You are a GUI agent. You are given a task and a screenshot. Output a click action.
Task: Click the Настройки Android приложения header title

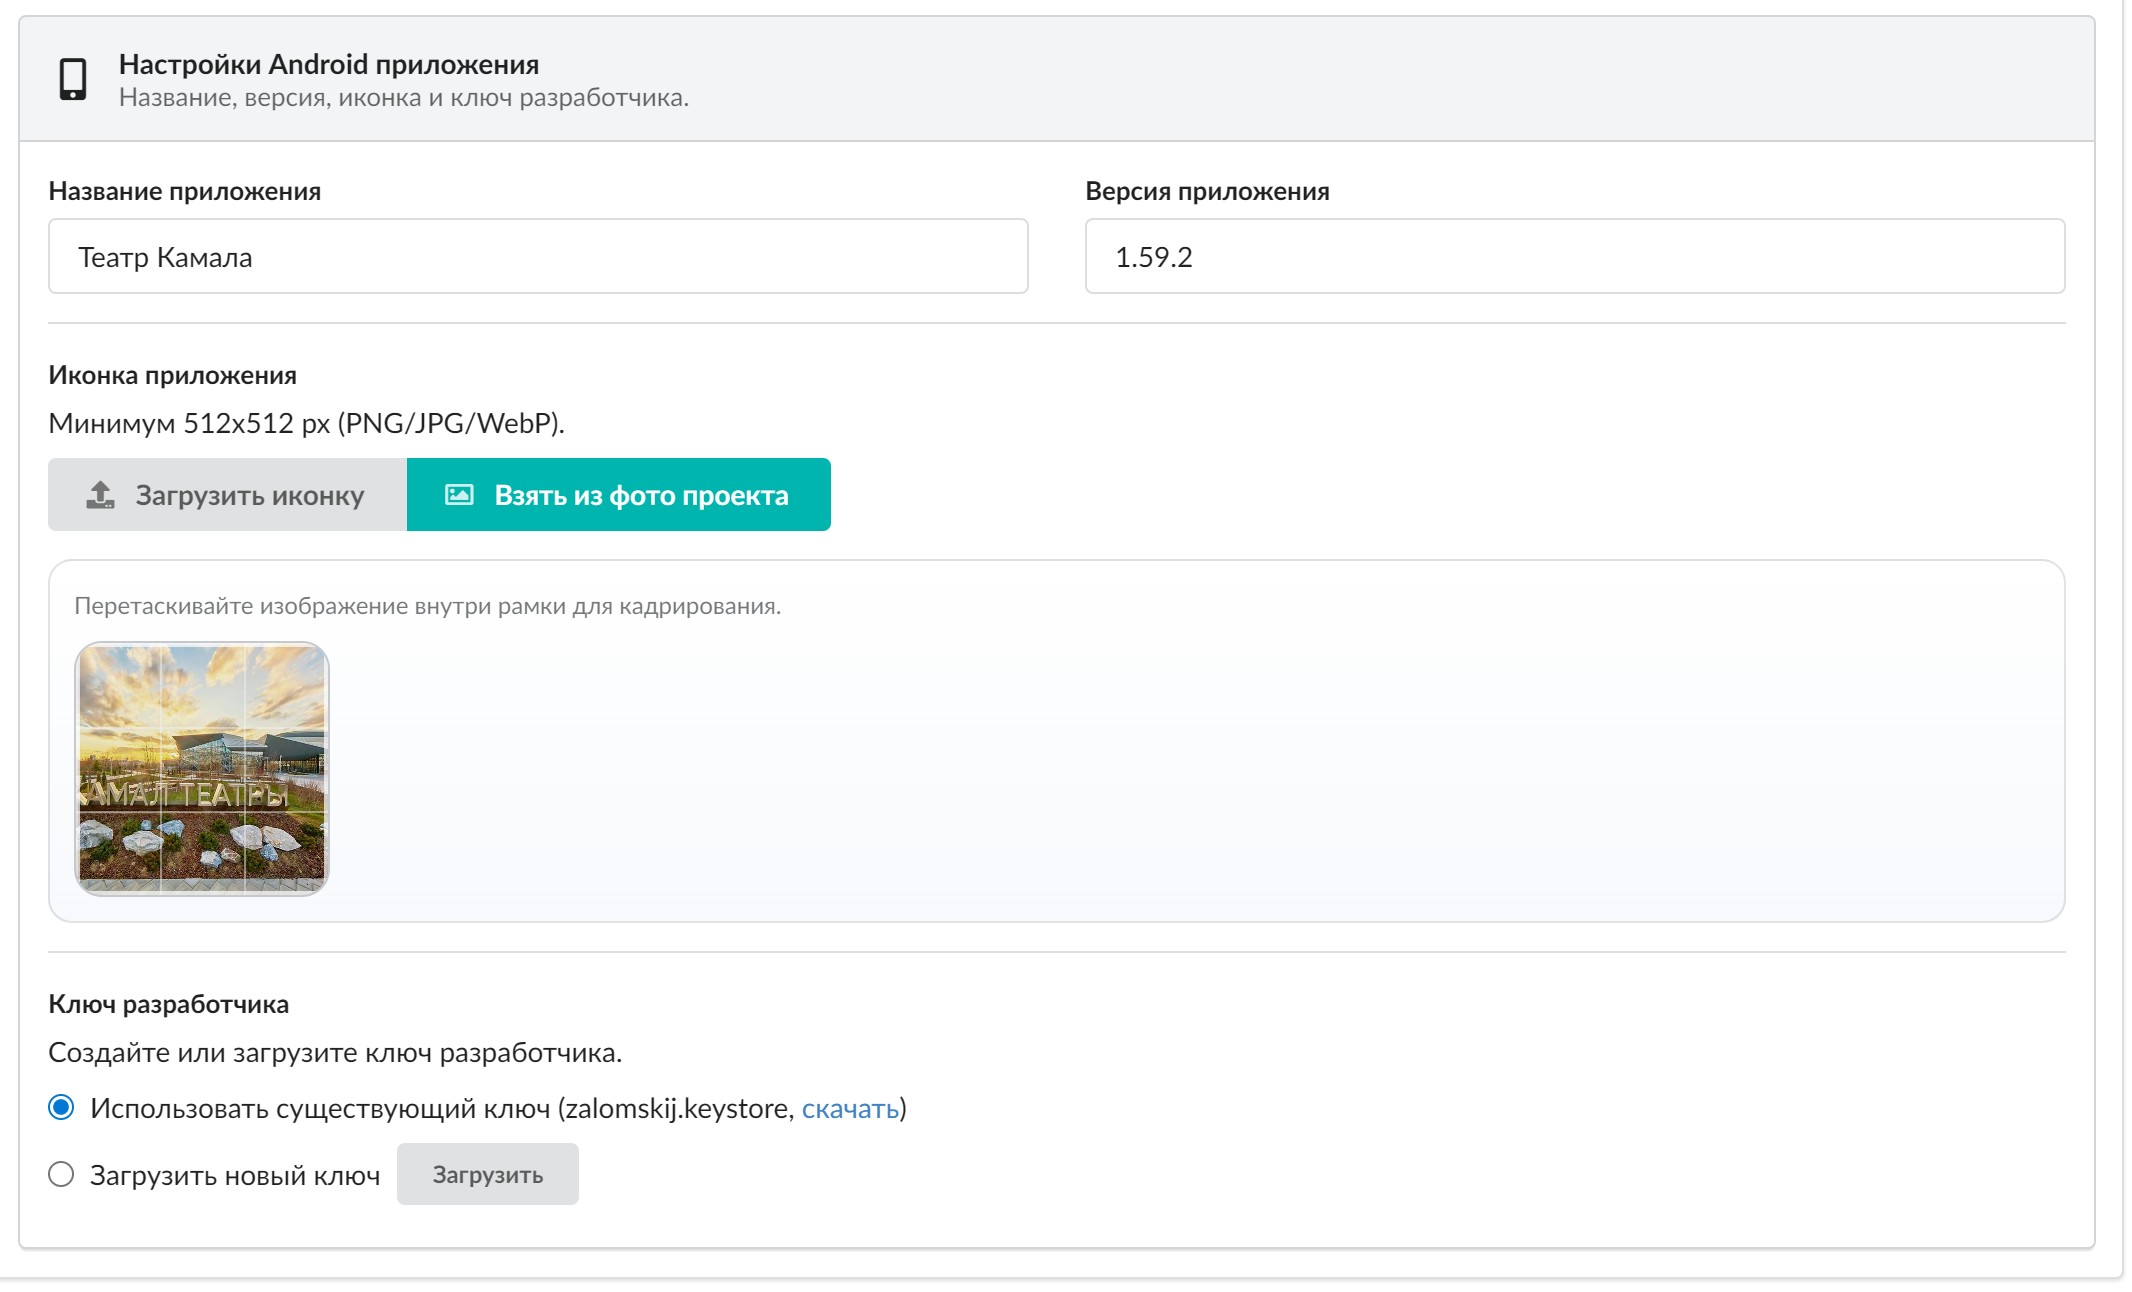[x=329, y=64]
